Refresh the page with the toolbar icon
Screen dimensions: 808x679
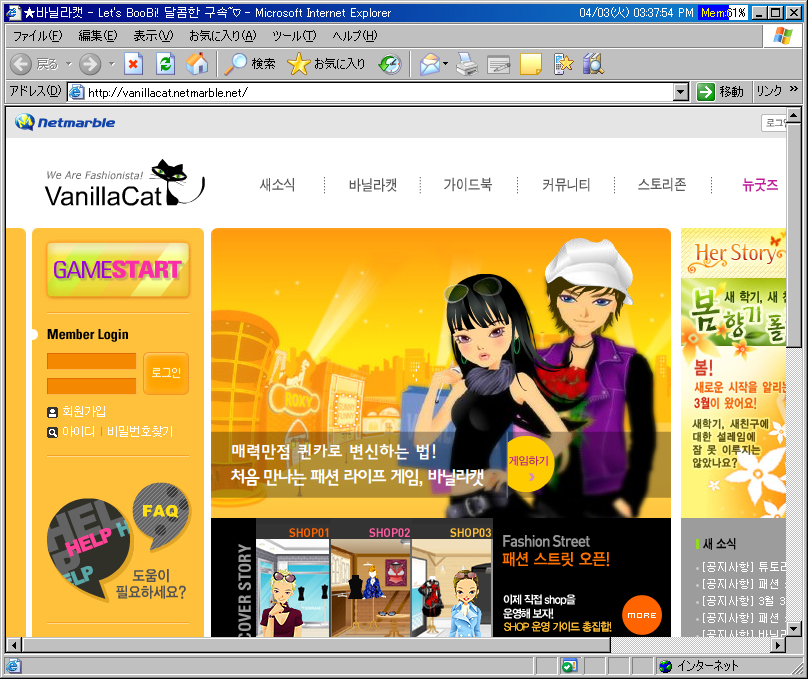point(165,64)
